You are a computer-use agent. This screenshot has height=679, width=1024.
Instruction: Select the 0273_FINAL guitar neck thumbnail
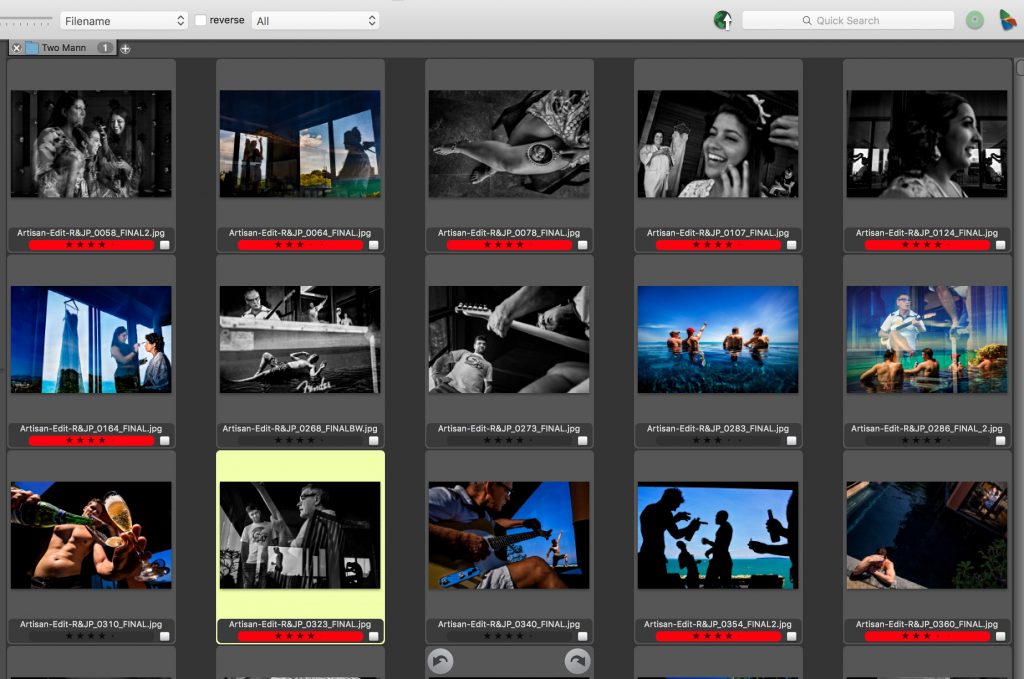click(x=509, y=340)
